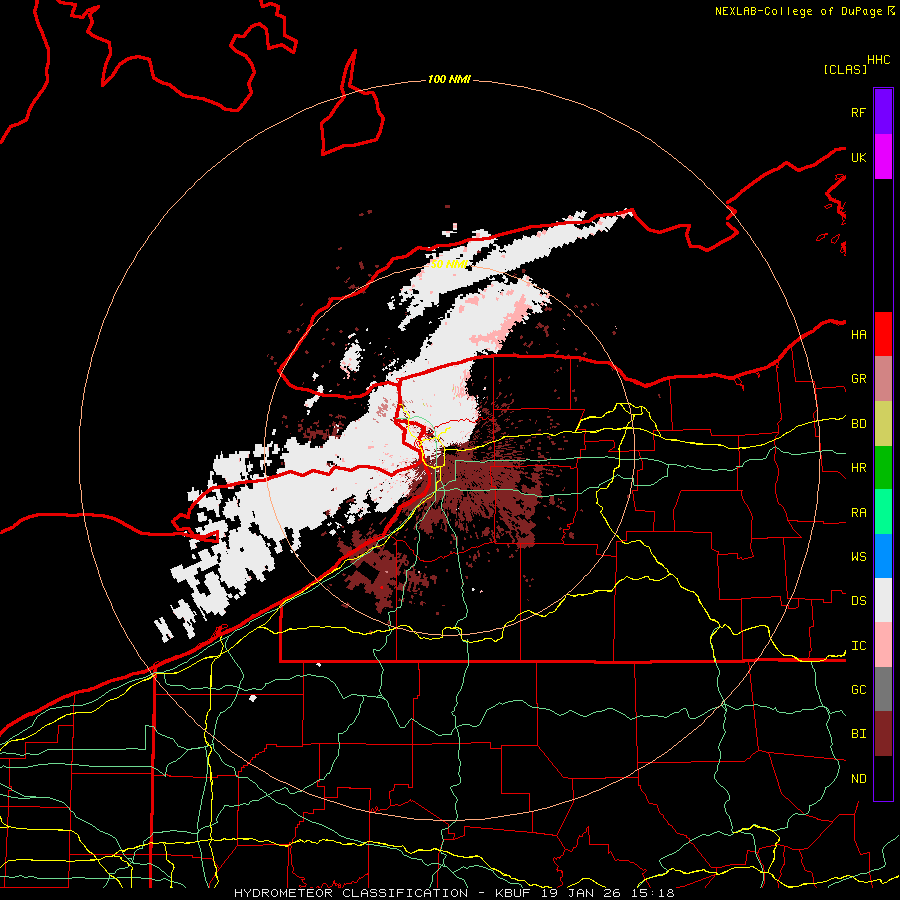Viewport: 900px width, 900px height.
Task: Click the 100 NMI range ring label
Action: [449, 79]
